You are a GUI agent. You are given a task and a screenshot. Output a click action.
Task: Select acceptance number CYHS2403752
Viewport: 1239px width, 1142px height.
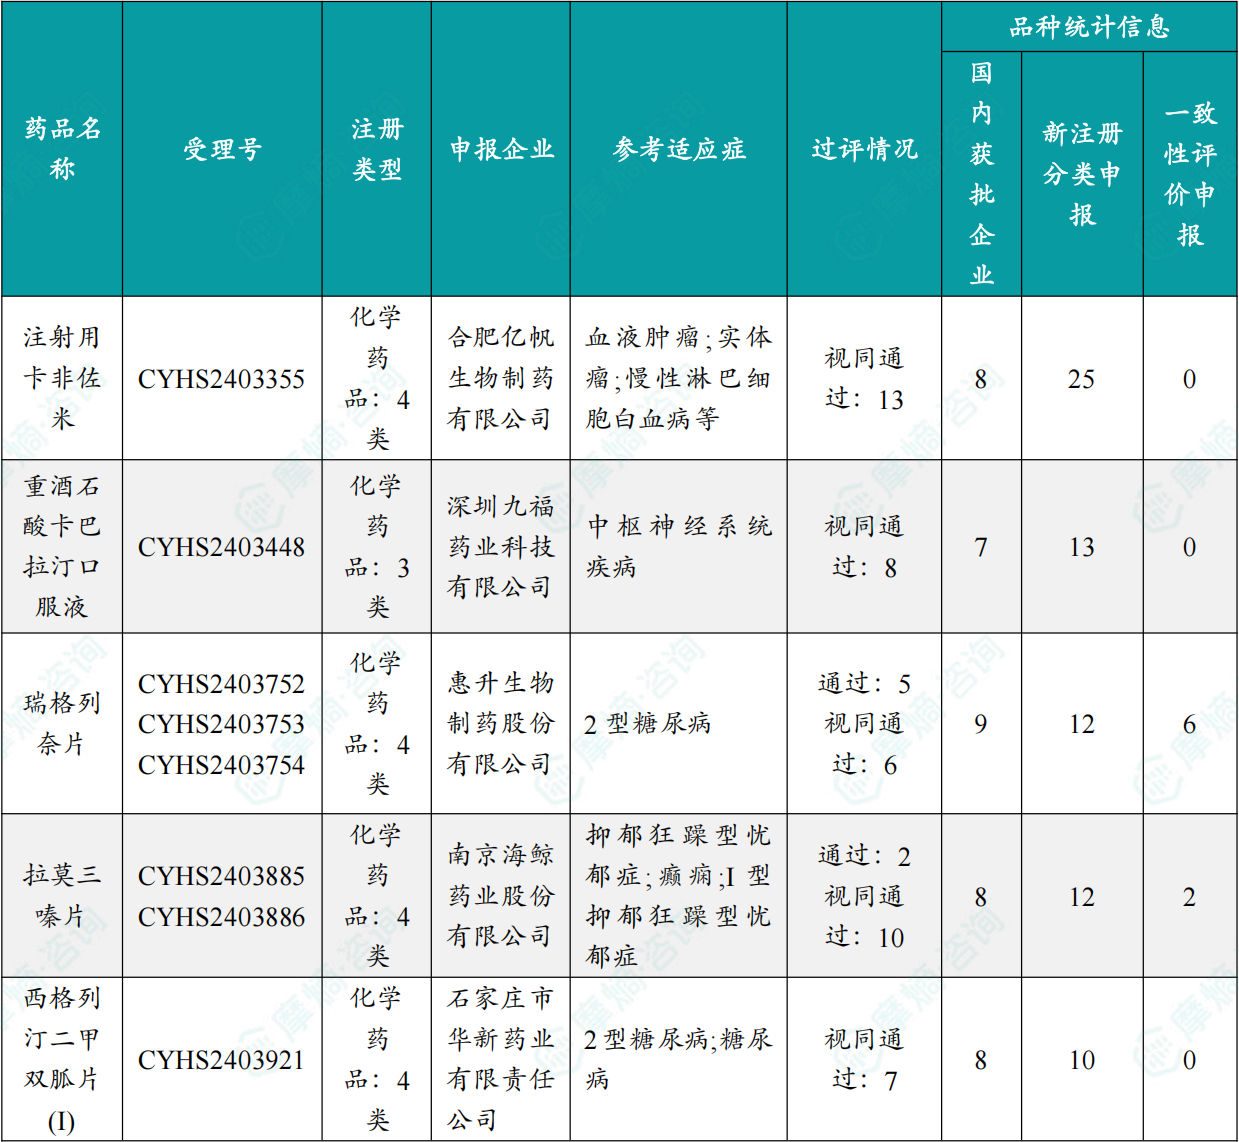point(221,684)
